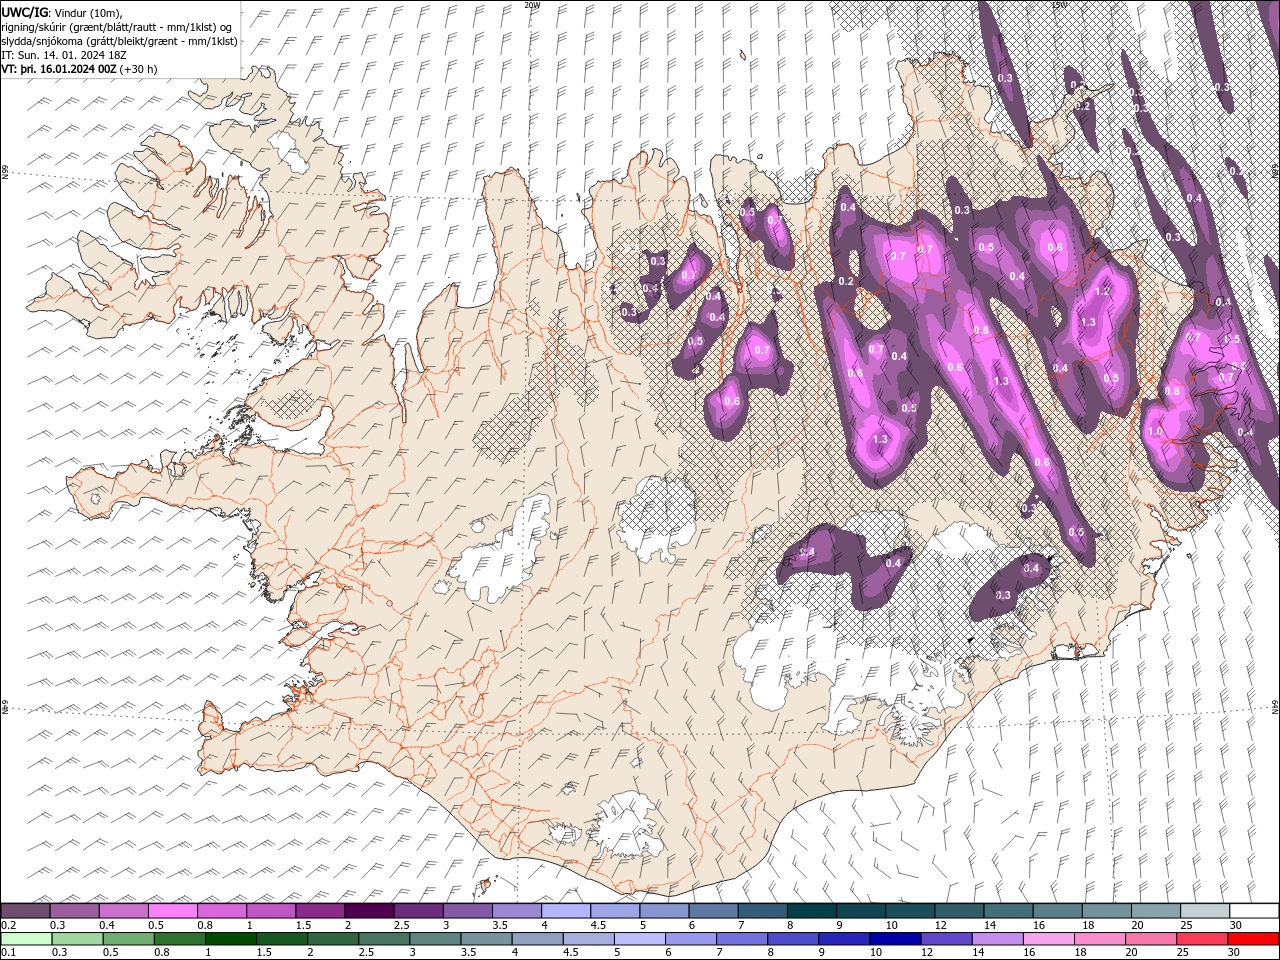Pick the lower legend swatch labeled 2
This screenshot has height=960, width=1280.
(x=333, y=939)
